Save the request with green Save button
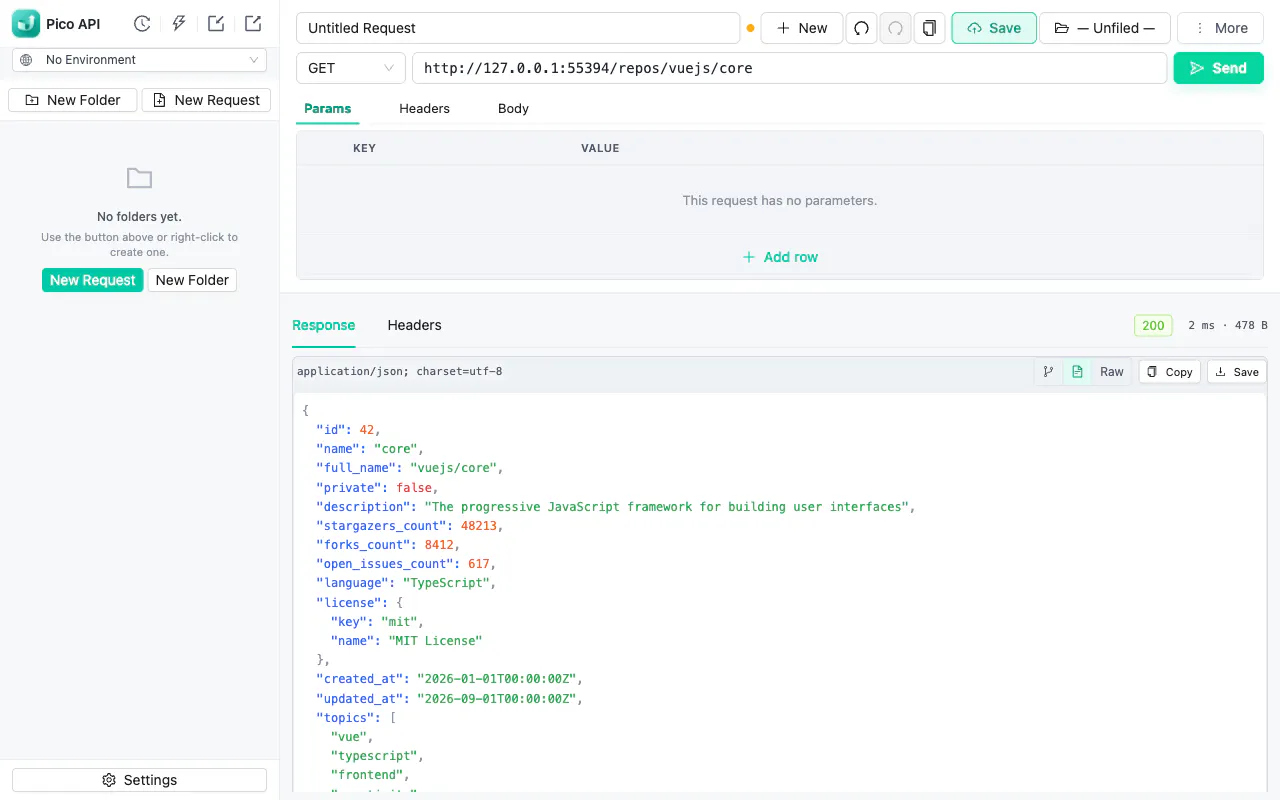 coord(994,28)
